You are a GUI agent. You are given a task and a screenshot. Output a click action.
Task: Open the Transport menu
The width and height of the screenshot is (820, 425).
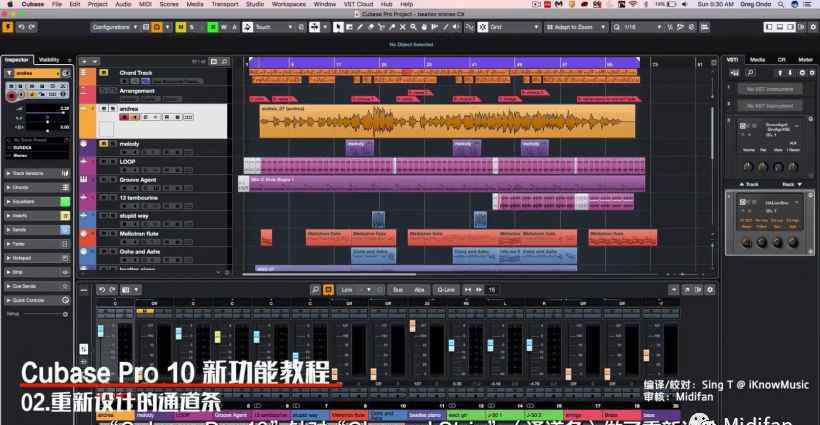(x=225, y=4)
